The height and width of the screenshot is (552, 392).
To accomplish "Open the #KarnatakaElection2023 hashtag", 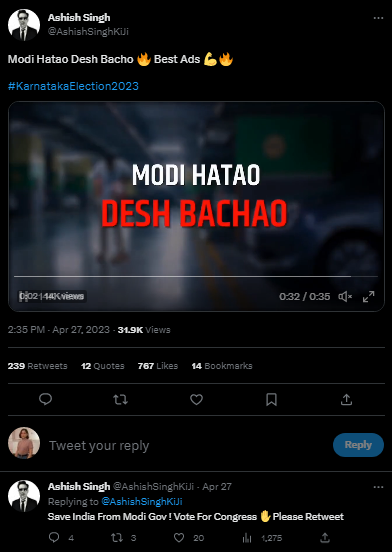I will (73, 86).
